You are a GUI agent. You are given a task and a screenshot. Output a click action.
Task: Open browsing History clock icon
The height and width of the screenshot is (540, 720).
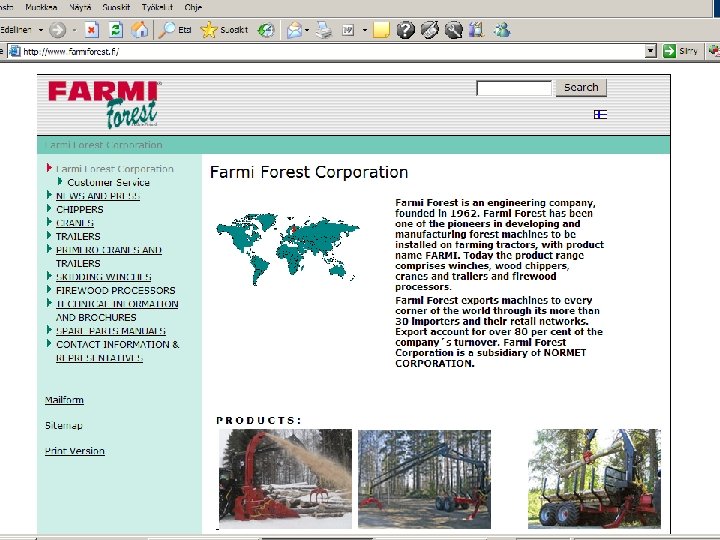coord(266,30)
